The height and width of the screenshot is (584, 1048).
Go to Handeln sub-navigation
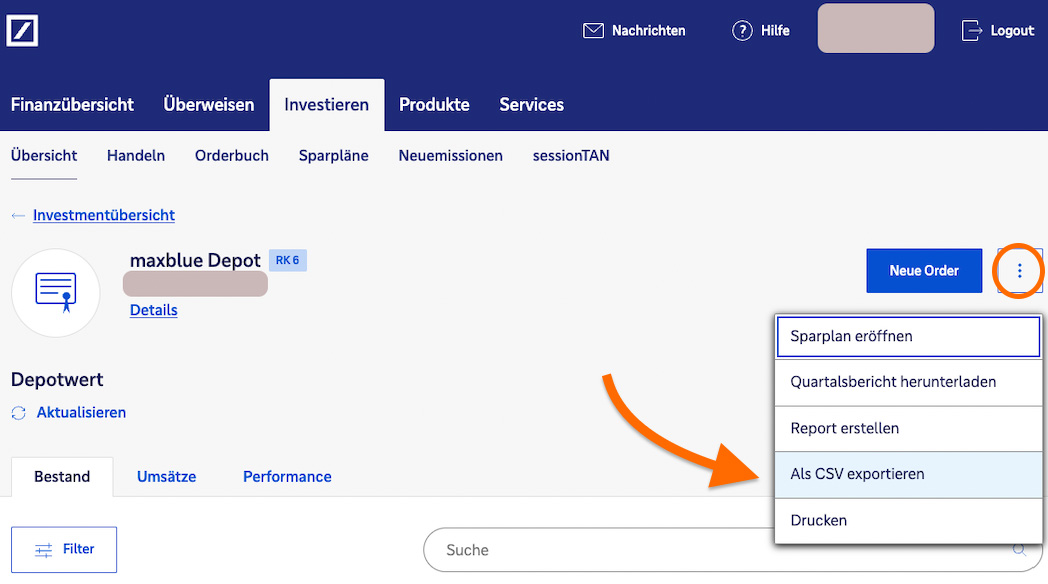coord(136,156)
